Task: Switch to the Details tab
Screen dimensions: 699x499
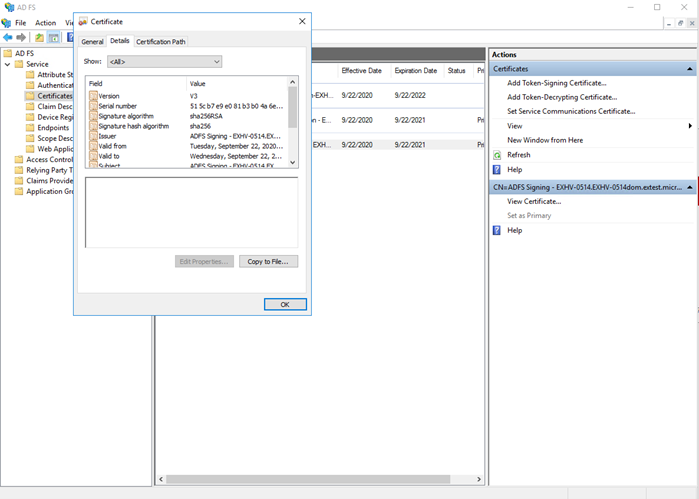Action: point(120,41)
